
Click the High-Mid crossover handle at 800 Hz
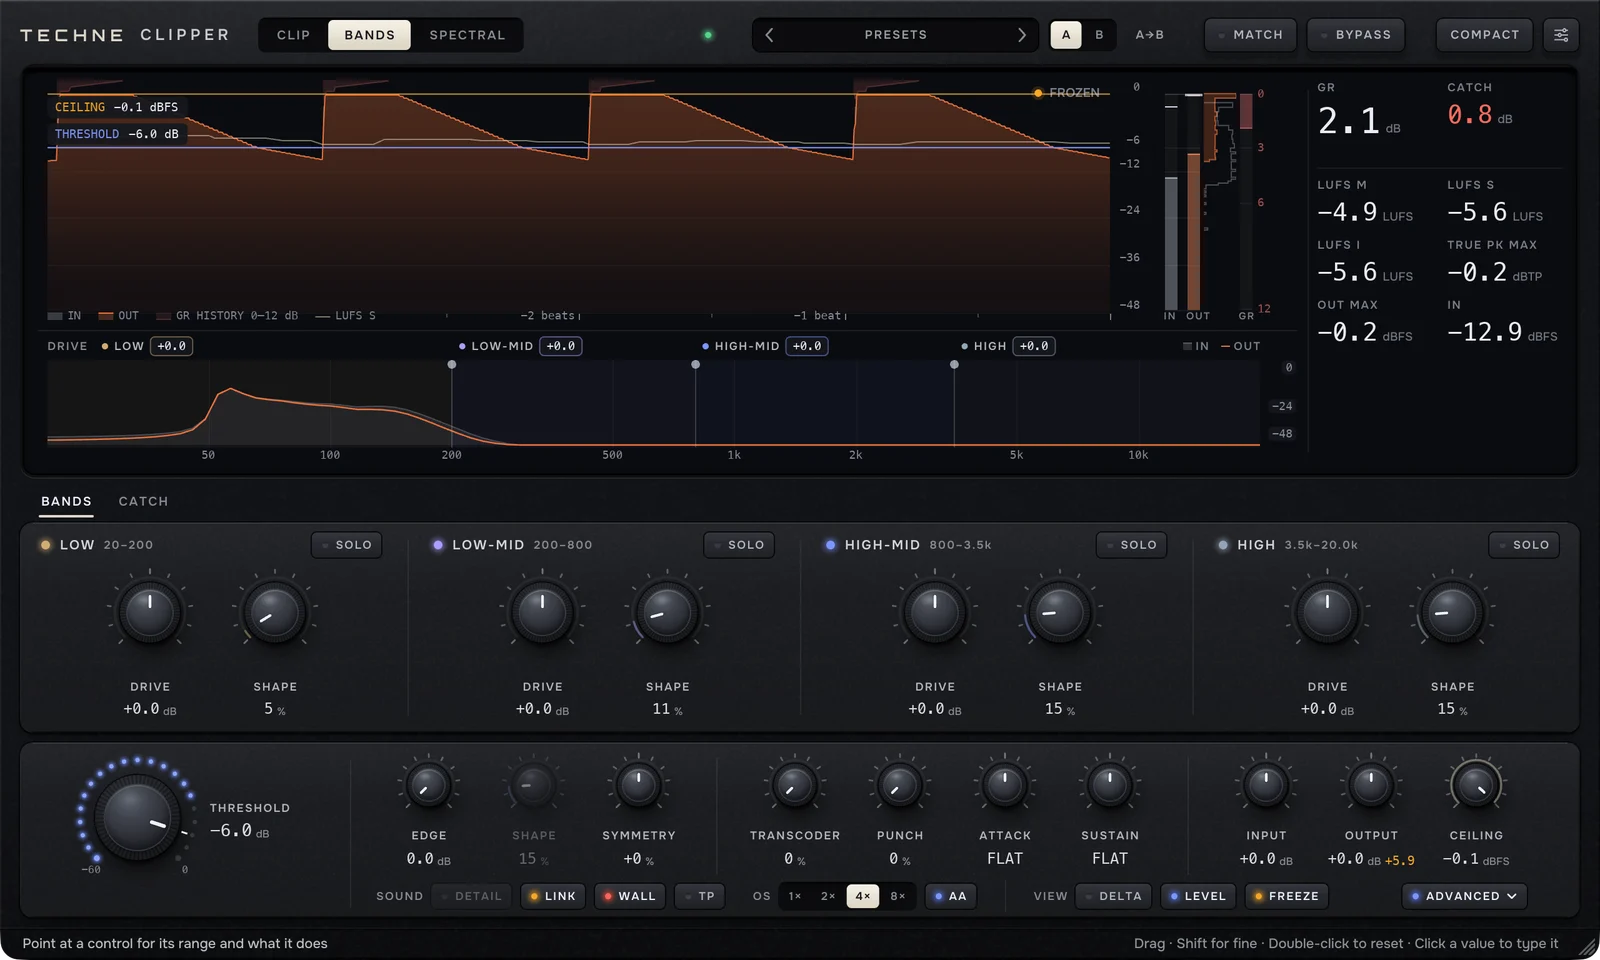[x=696, y=365]
